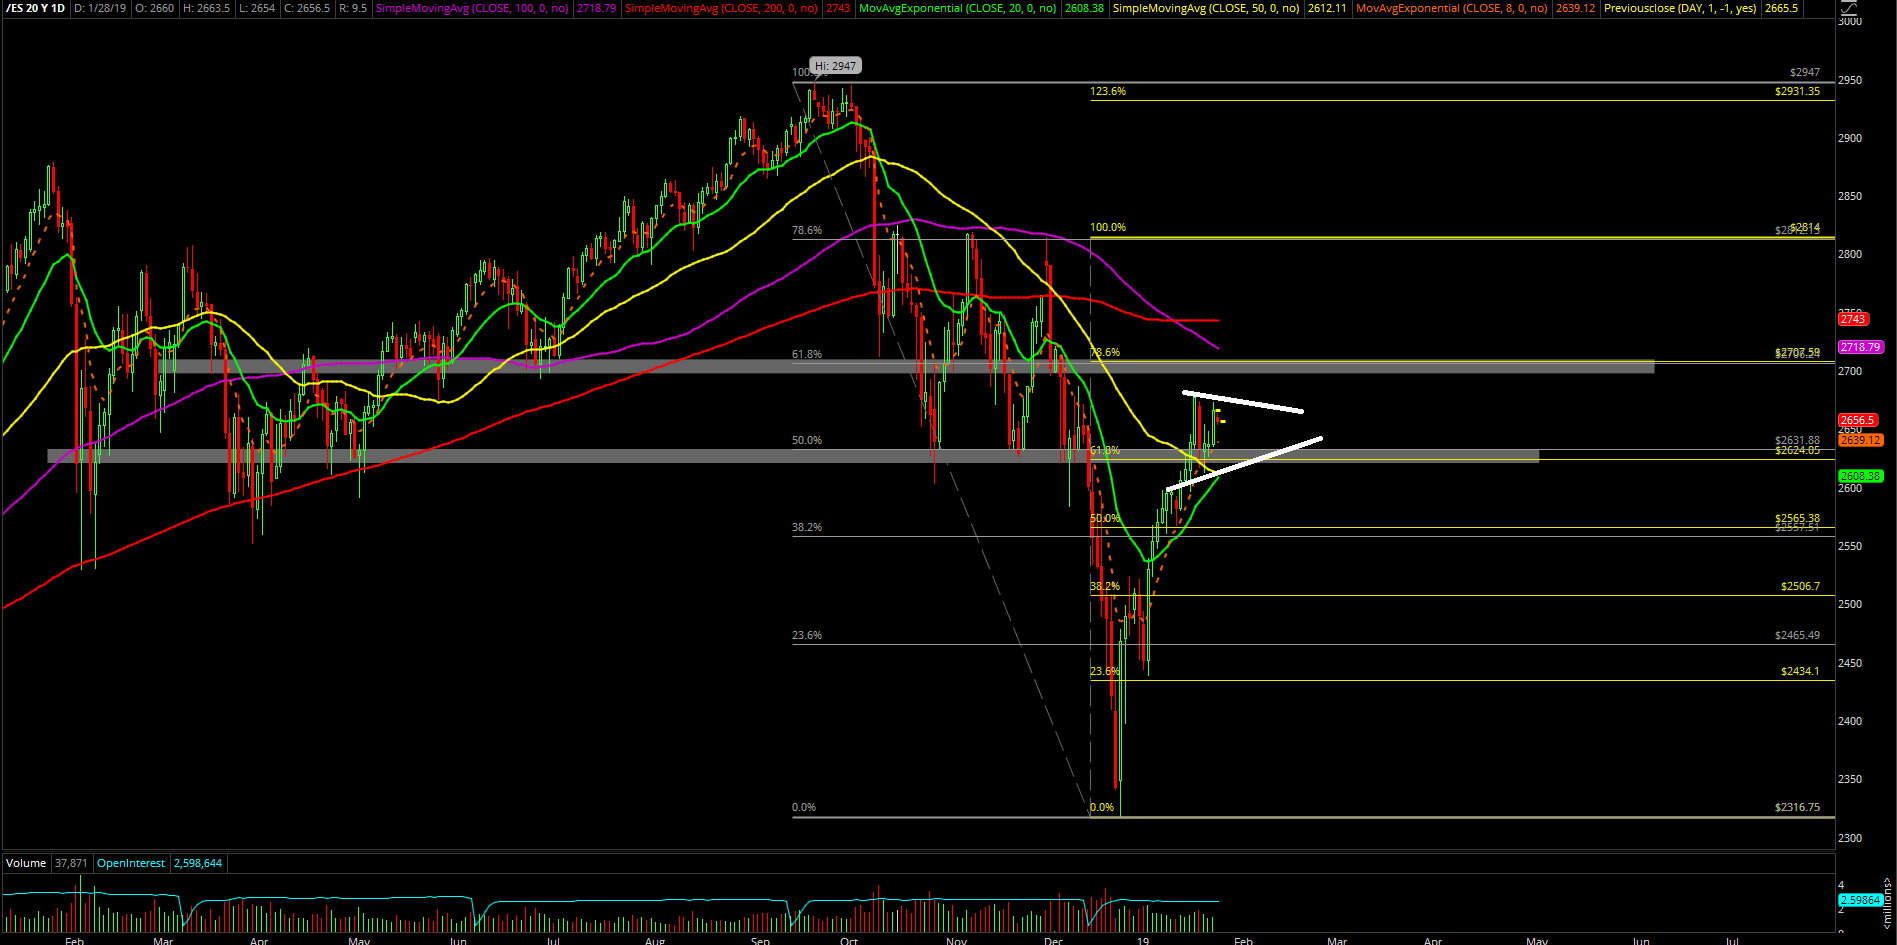Click the C: 2656.5 close price readout
Image resolution: width=1897 pixels, height=945 pixels.
pyautogui.click(x=307, y=8)
